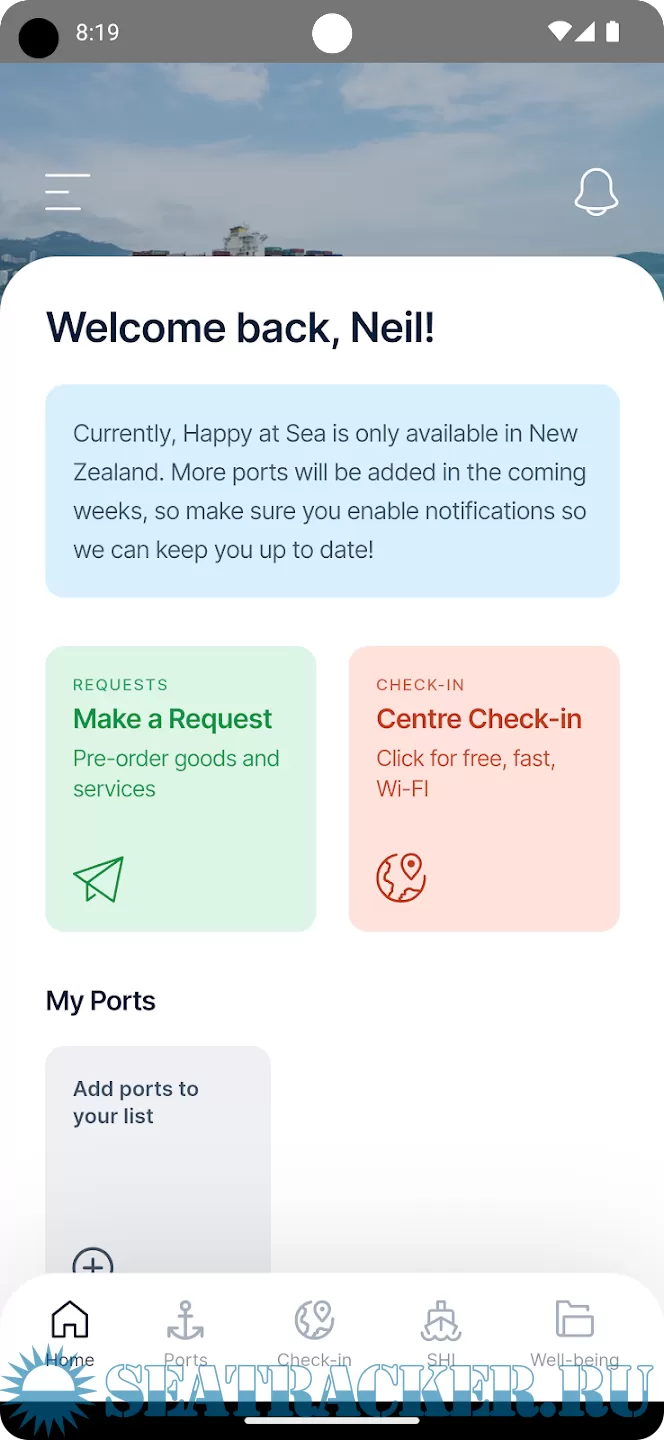
Task: Tap the 'Add ports to your list' card
Action: (157, 1150)
